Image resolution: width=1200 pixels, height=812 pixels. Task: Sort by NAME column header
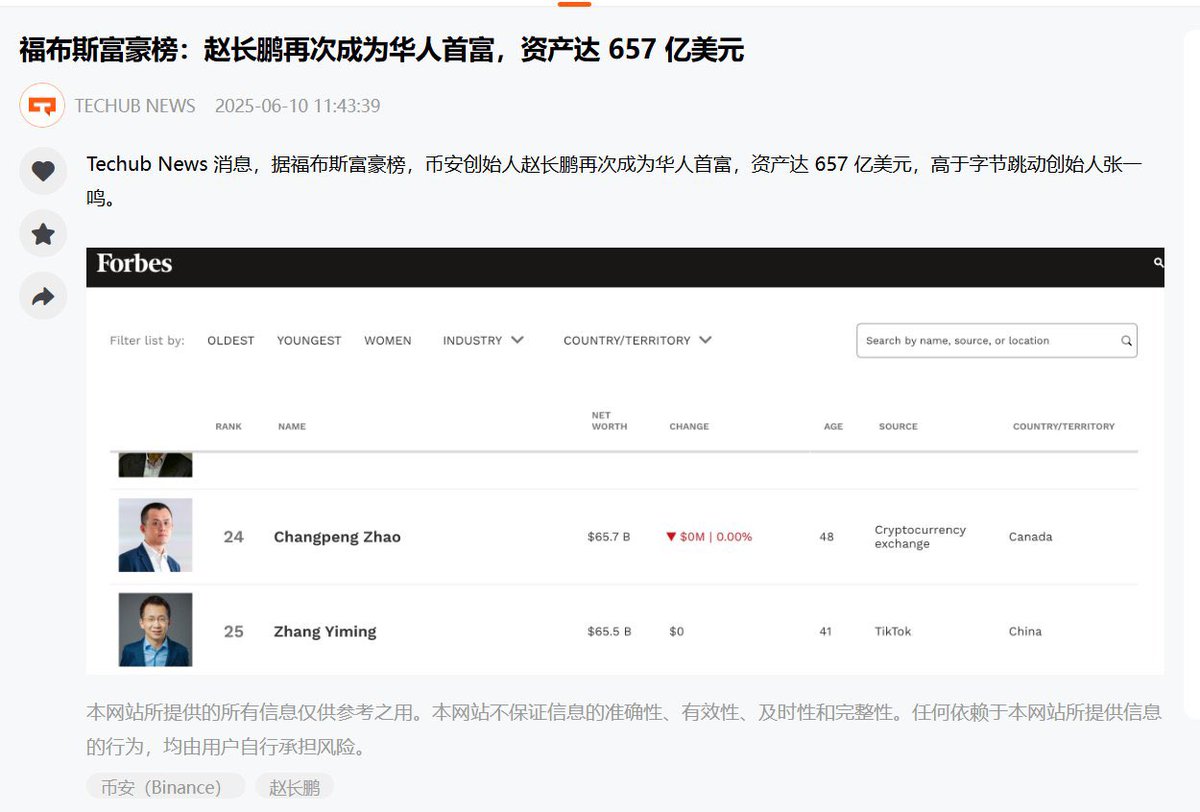(x=292, y=426)
